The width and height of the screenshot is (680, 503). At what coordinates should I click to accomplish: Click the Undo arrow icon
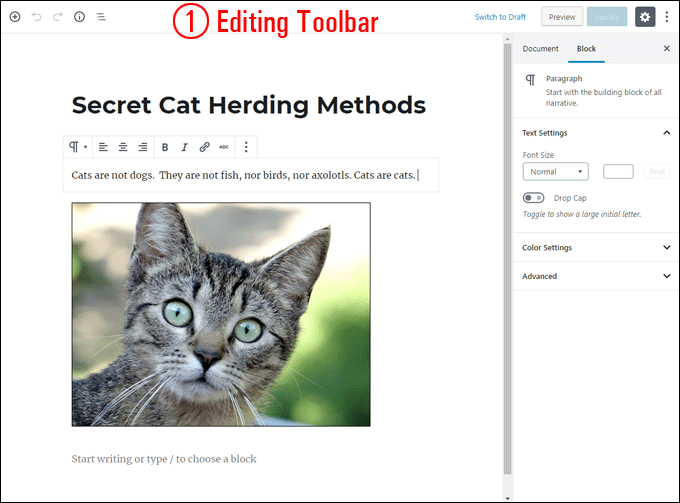36,17
